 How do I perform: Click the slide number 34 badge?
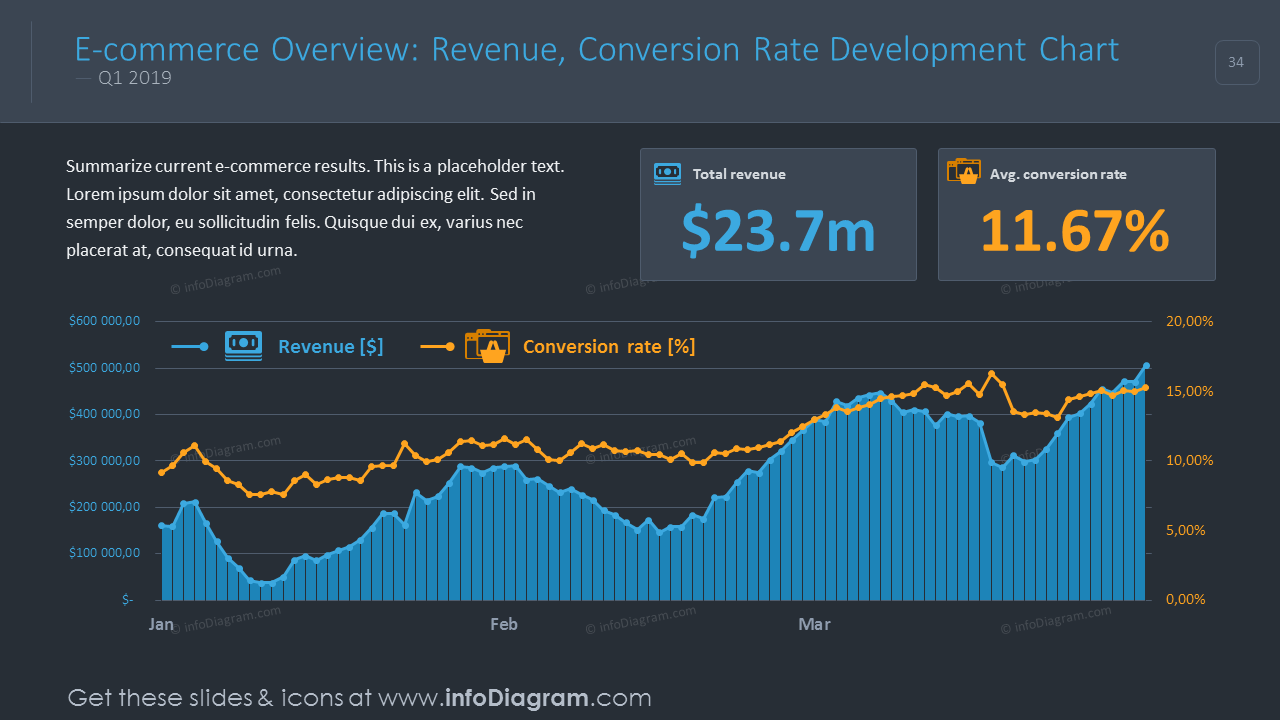click(1237, 62)
